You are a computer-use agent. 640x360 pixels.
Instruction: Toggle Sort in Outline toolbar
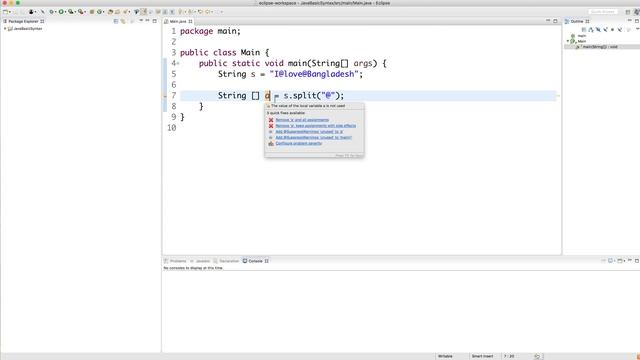(x=591, y=29)
